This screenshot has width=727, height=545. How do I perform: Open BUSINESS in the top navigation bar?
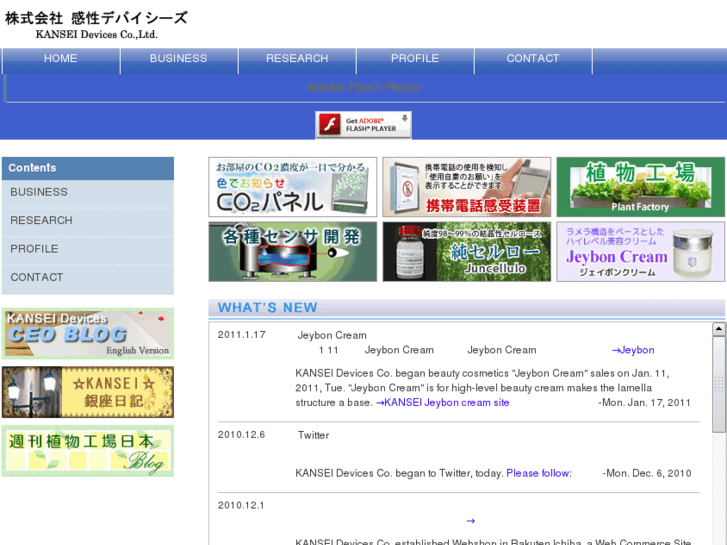[x=179, y=59]
